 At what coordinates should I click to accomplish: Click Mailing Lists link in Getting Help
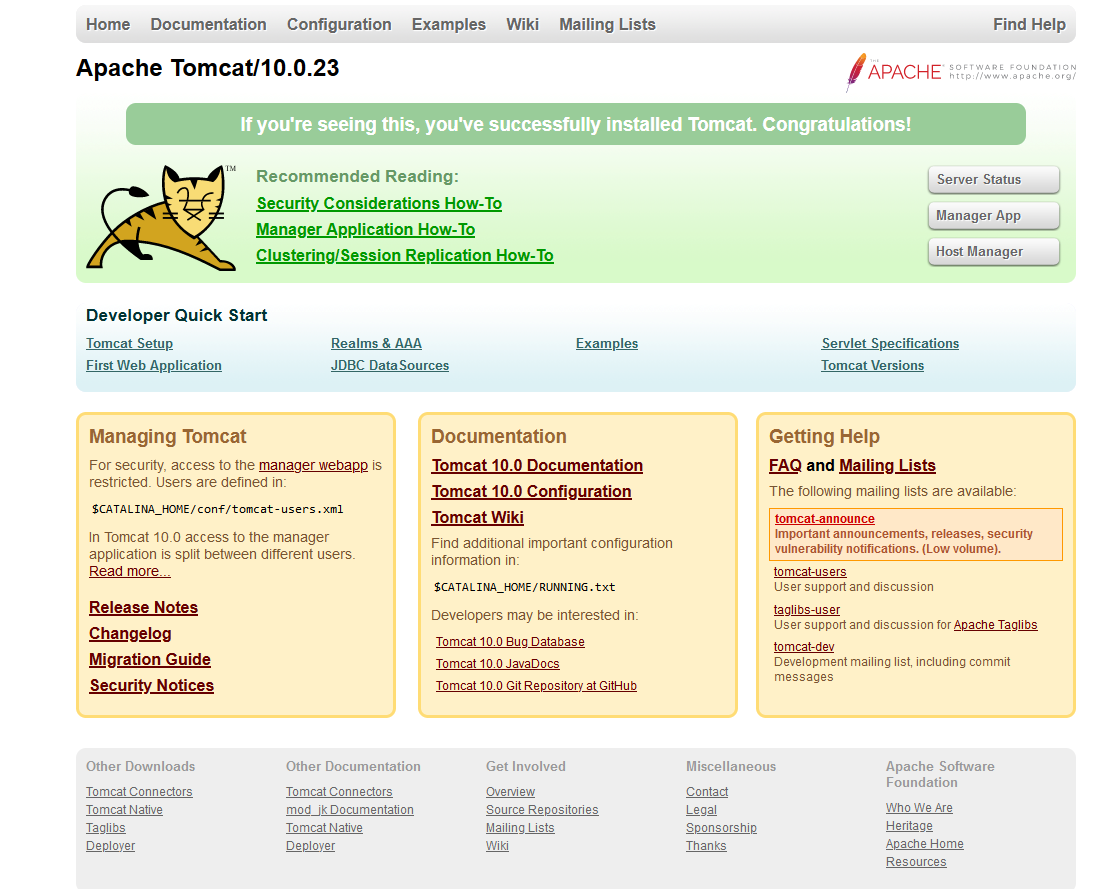tap(887, 465)
